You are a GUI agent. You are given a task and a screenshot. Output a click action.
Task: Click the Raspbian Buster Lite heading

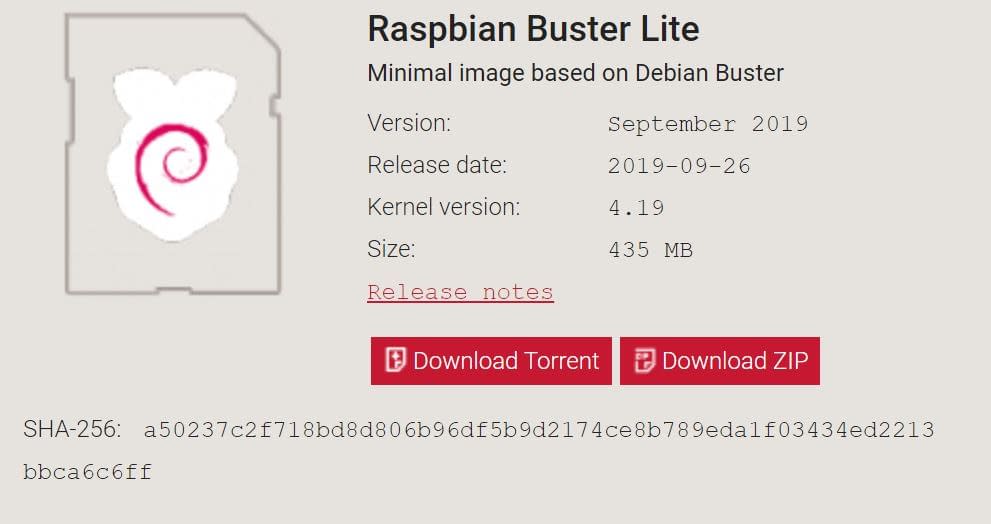tap(533, 29)
